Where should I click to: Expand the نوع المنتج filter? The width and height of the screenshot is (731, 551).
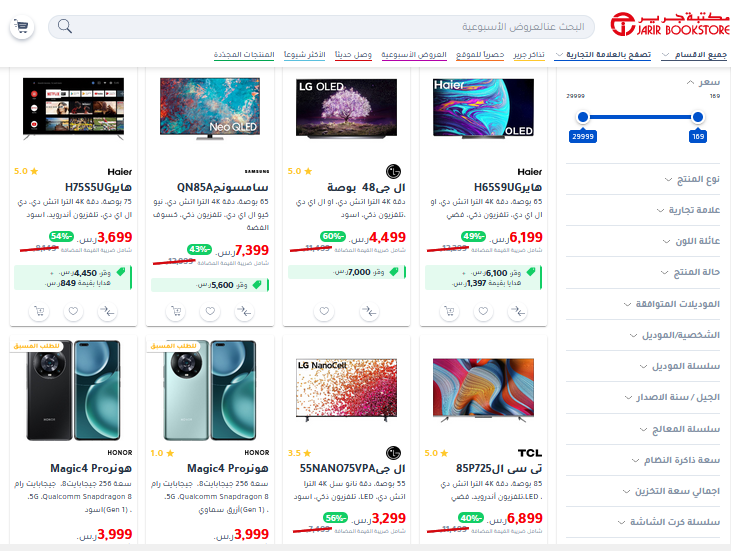pos(692,179)
